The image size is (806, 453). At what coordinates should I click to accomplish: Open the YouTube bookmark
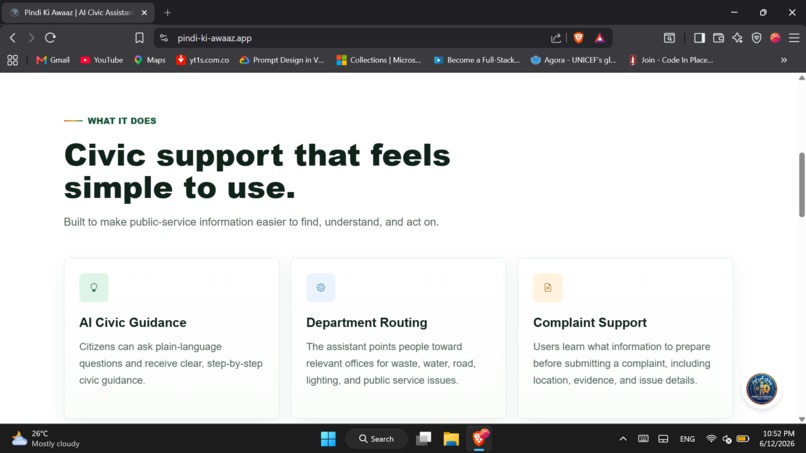point(102,60)
